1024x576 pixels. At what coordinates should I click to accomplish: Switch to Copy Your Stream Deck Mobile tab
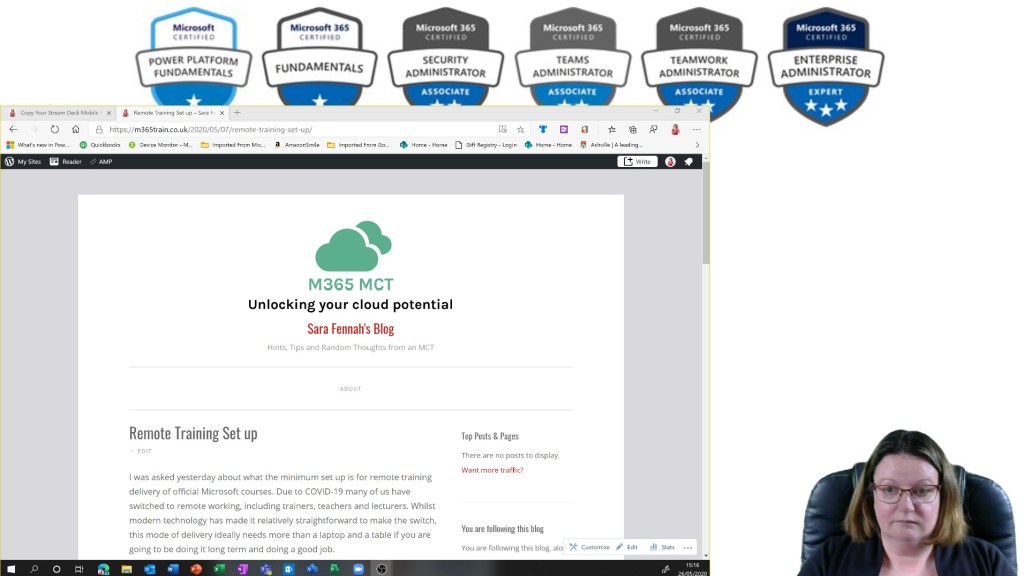[58, 113]
